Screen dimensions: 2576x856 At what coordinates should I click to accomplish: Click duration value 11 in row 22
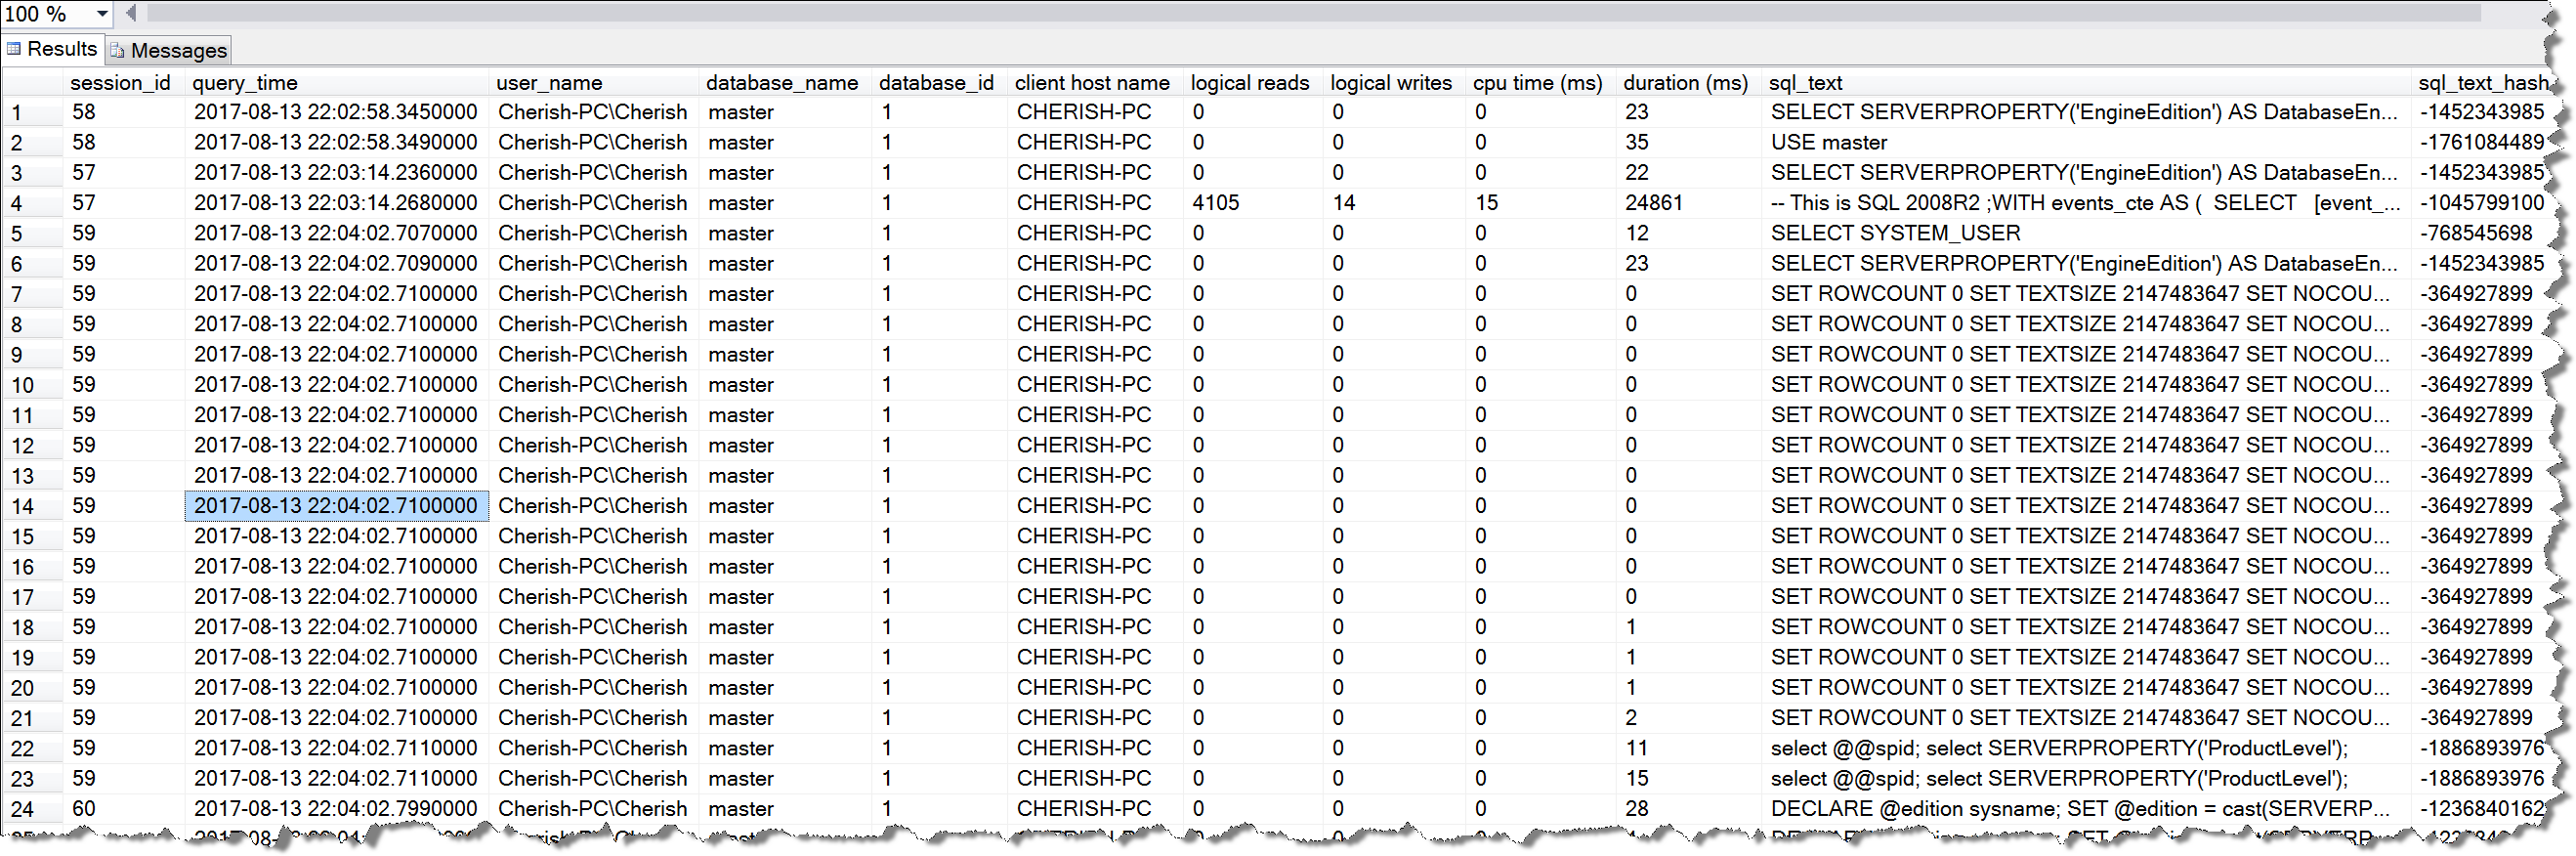tap(1636, 748)
